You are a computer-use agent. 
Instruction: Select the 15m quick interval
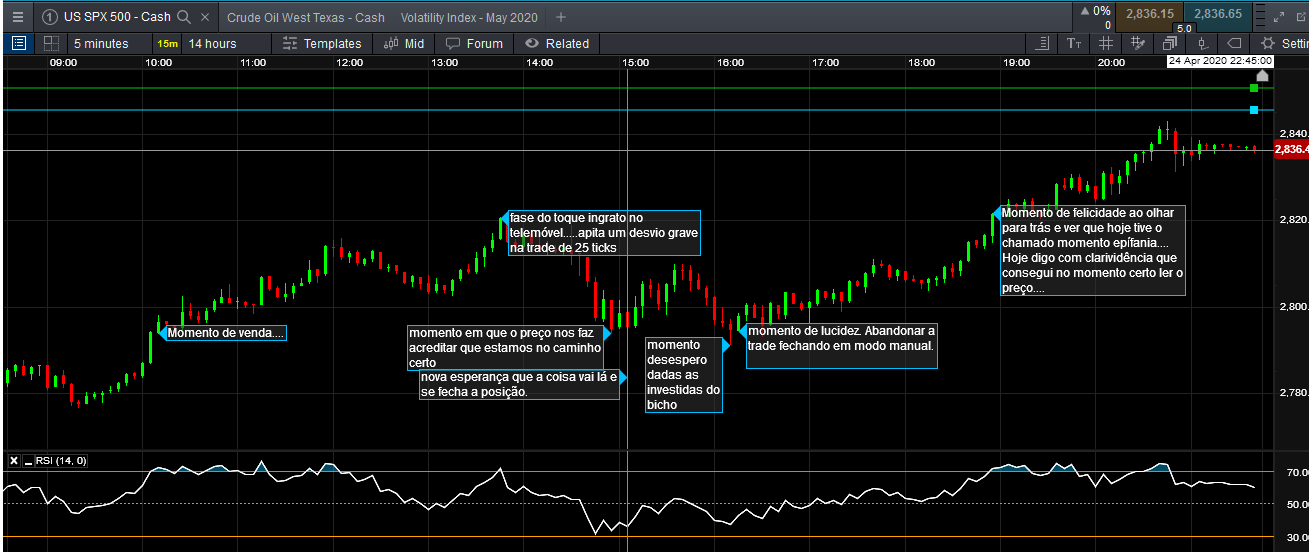pos(166,43)
